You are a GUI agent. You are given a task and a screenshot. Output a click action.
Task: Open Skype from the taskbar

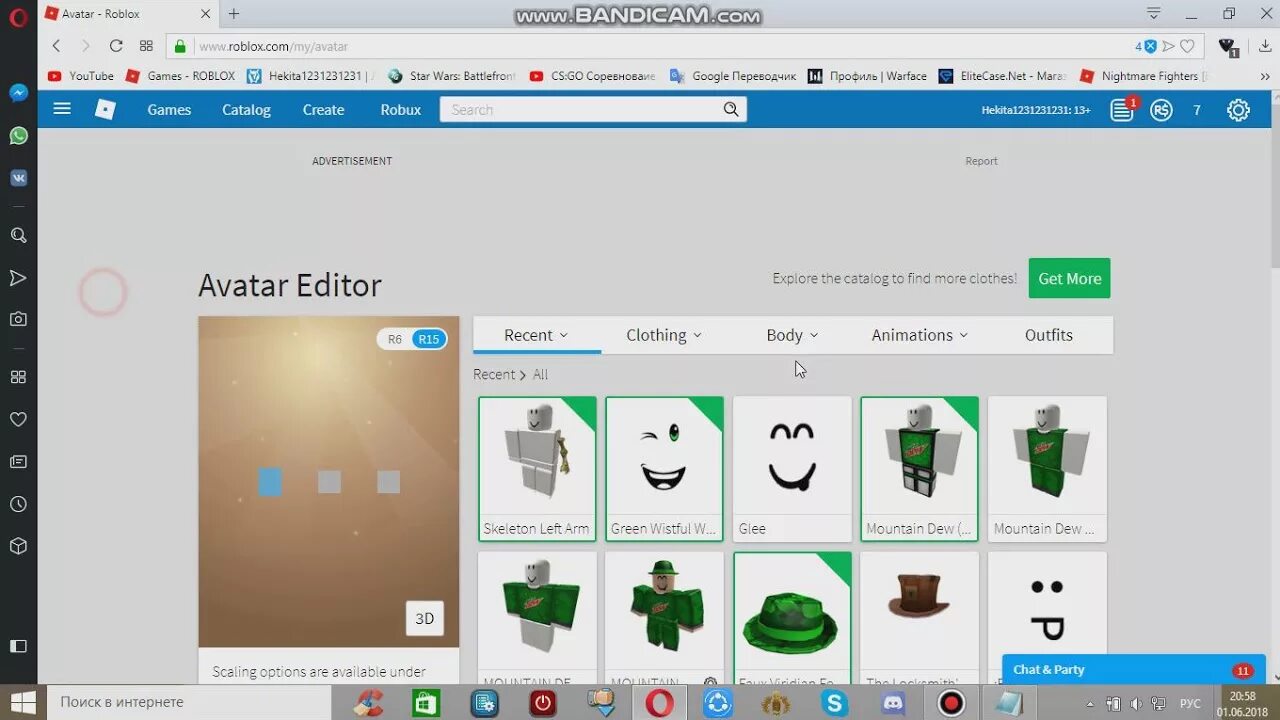[835, 702]
